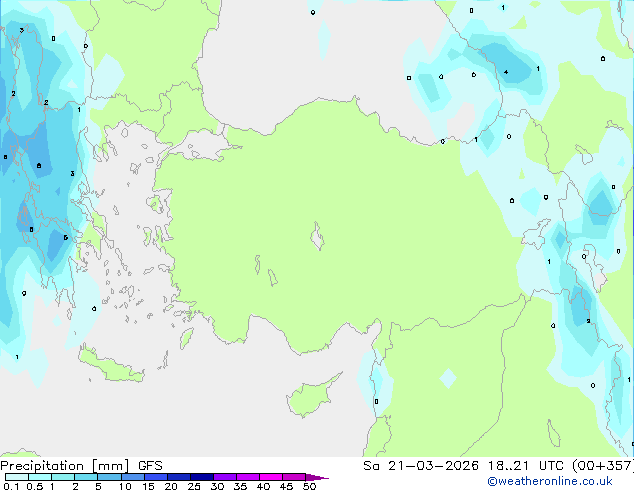The width and height of the screenshot is (634, 490).
Task: Click the '25' legend scale label
Action: click(x=194, y=486)
